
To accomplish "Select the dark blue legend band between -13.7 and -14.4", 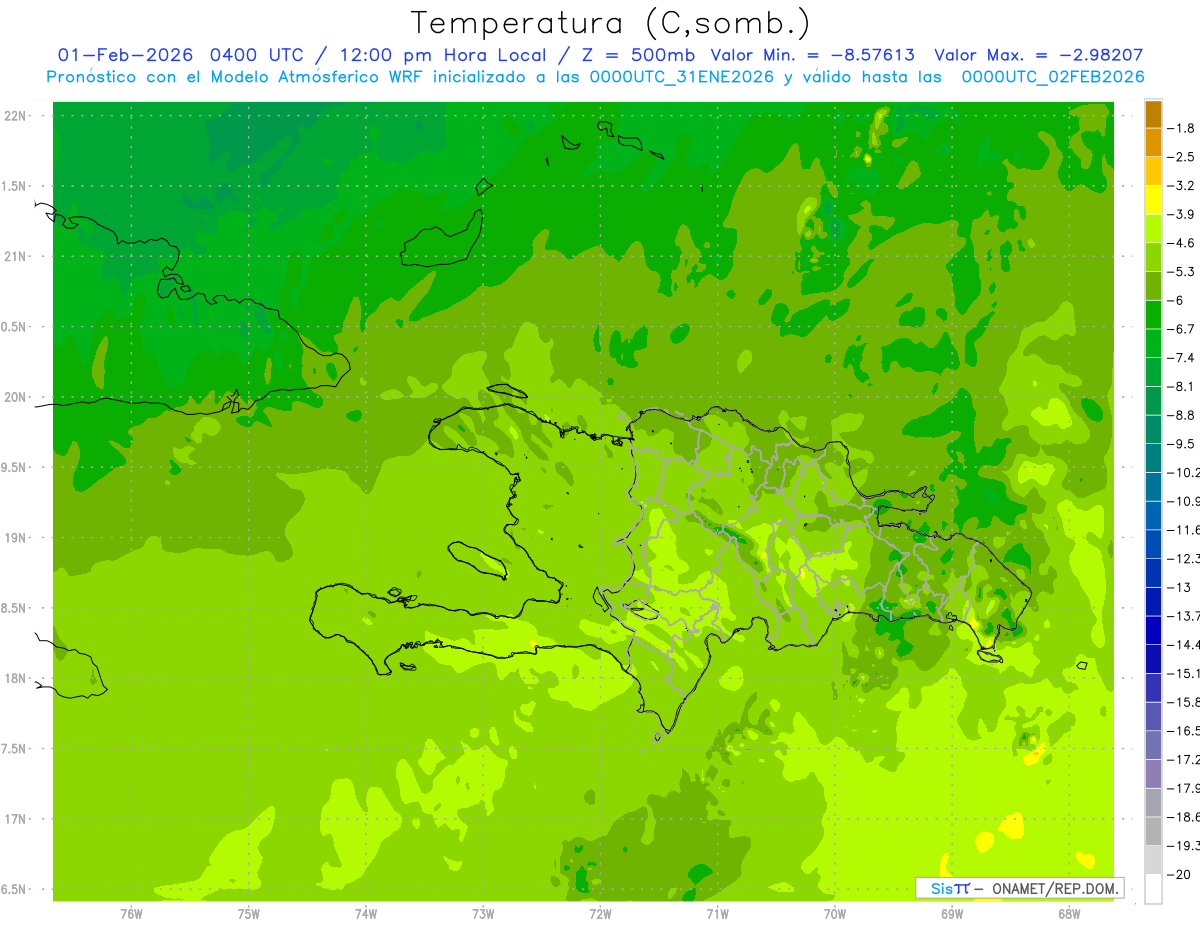I will click(x=1153, y=630).
